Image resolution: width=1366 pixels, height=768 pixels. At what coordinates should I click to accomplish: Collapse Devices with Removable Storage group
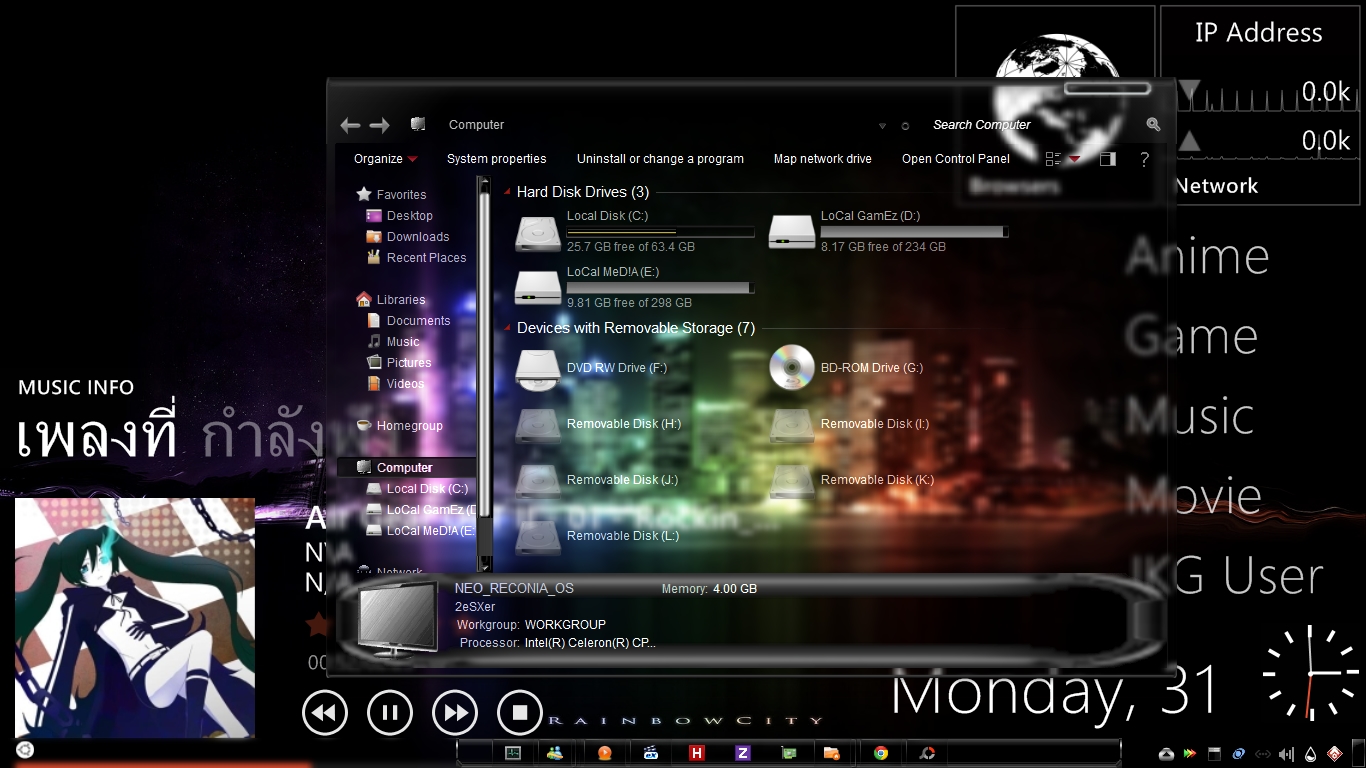pos(507,328)
